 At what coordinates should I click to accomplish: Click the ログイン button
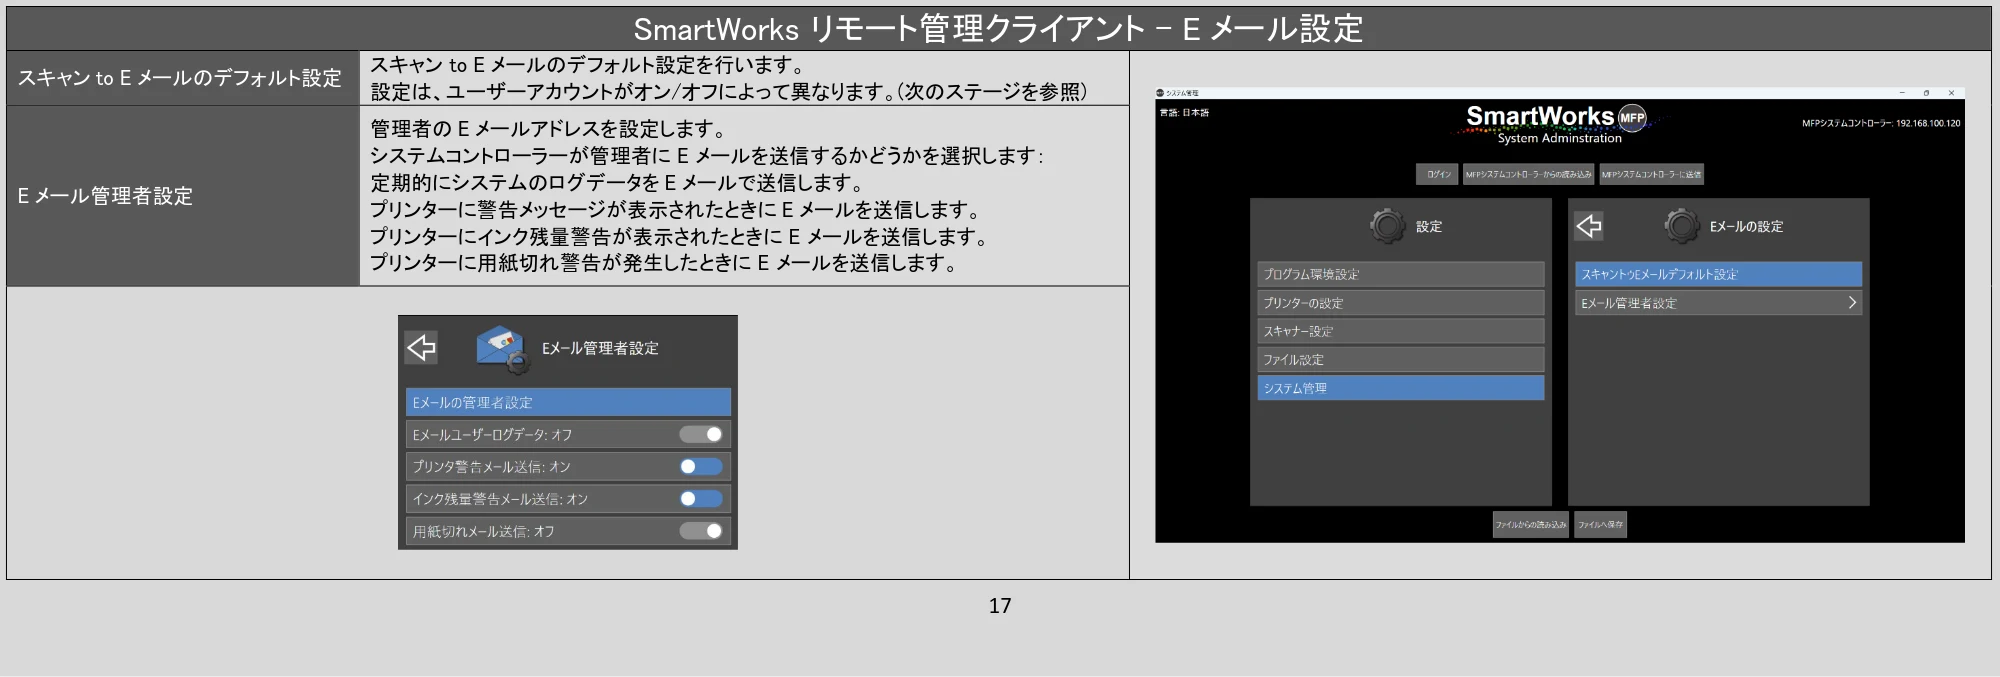click(x=1438, y=174)
